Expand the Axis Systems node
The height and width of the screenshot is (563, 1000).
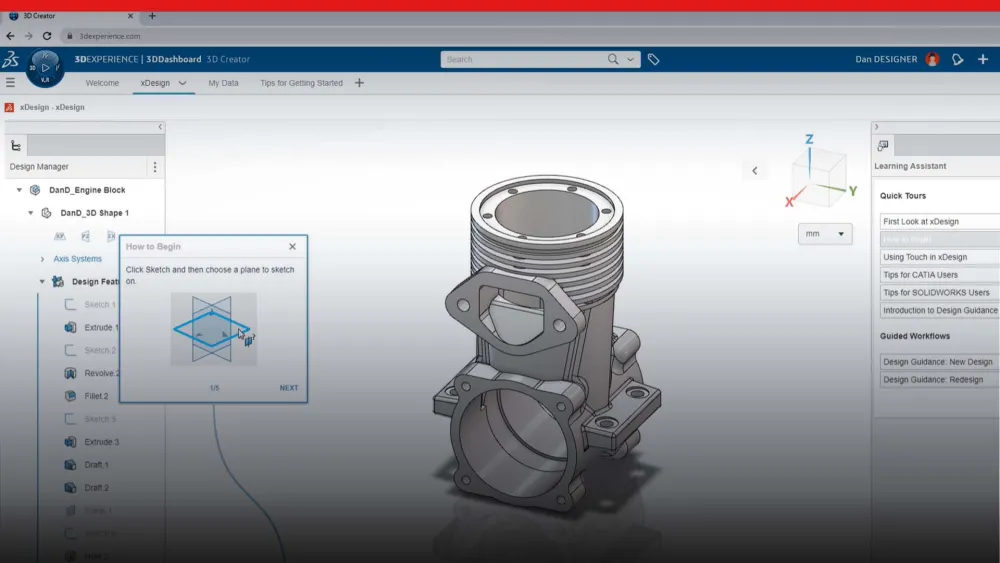click(42, 259)
